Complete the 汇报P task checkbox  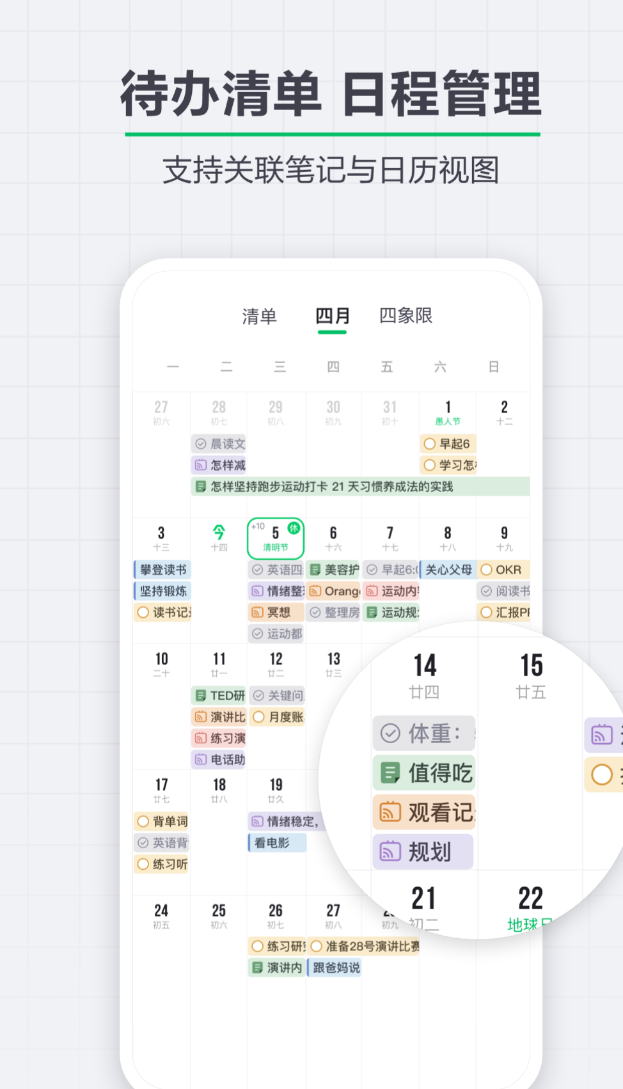pos(487,613)
